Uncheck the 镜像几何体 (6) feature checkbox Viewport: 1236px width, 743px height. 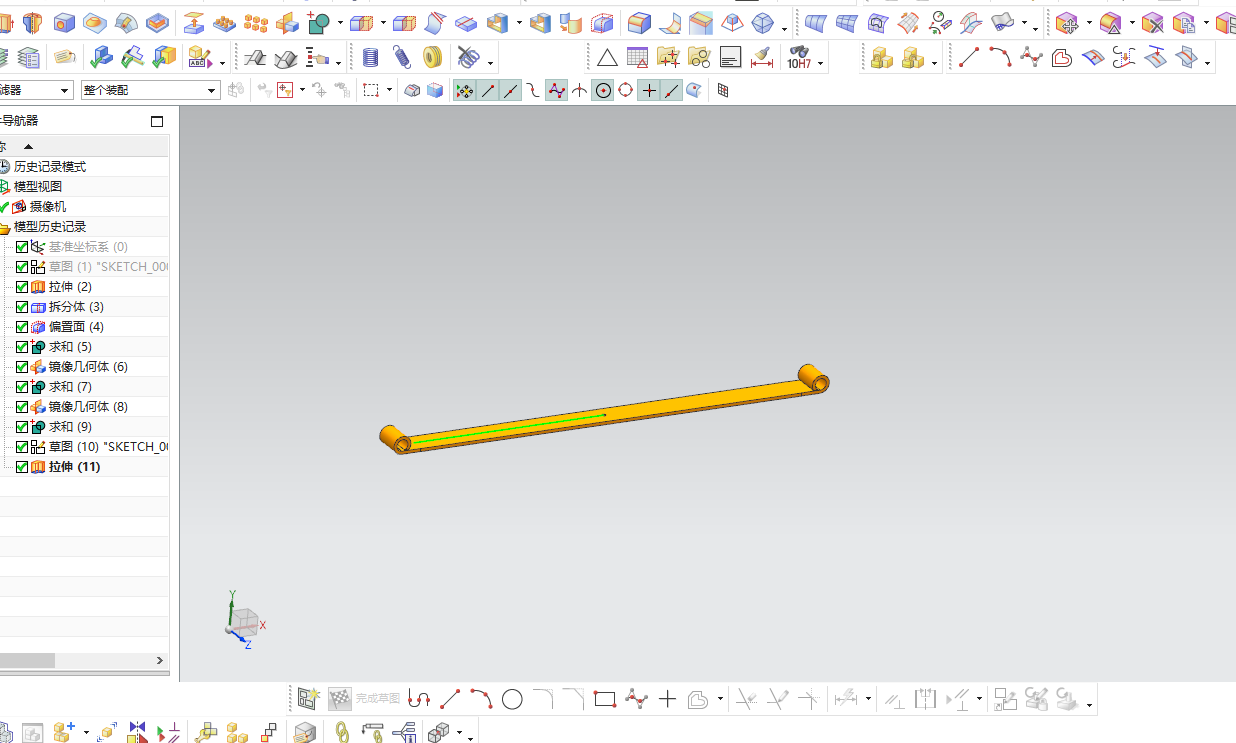pos(22,367)
